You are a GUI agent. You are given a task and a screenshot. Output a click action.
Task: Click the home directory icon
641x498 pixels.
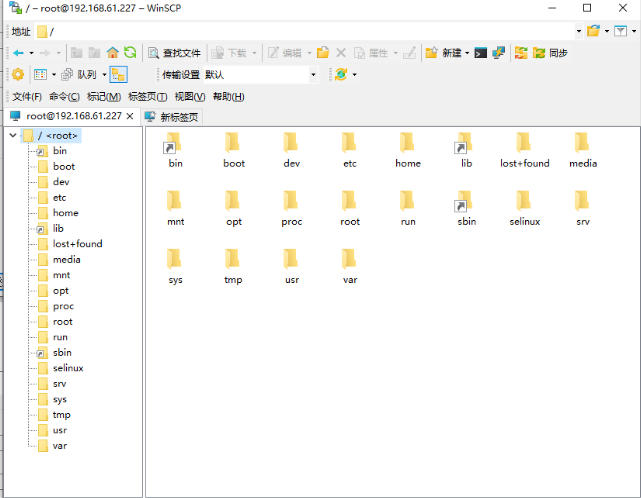pos(113,52)
